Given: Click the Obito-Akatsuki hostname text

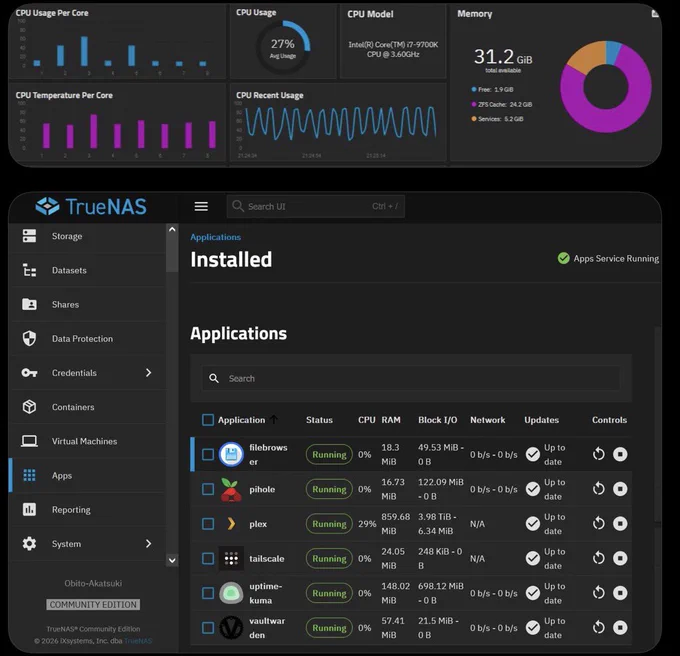Looking at the screenshot, I should (x=93, y=583).
